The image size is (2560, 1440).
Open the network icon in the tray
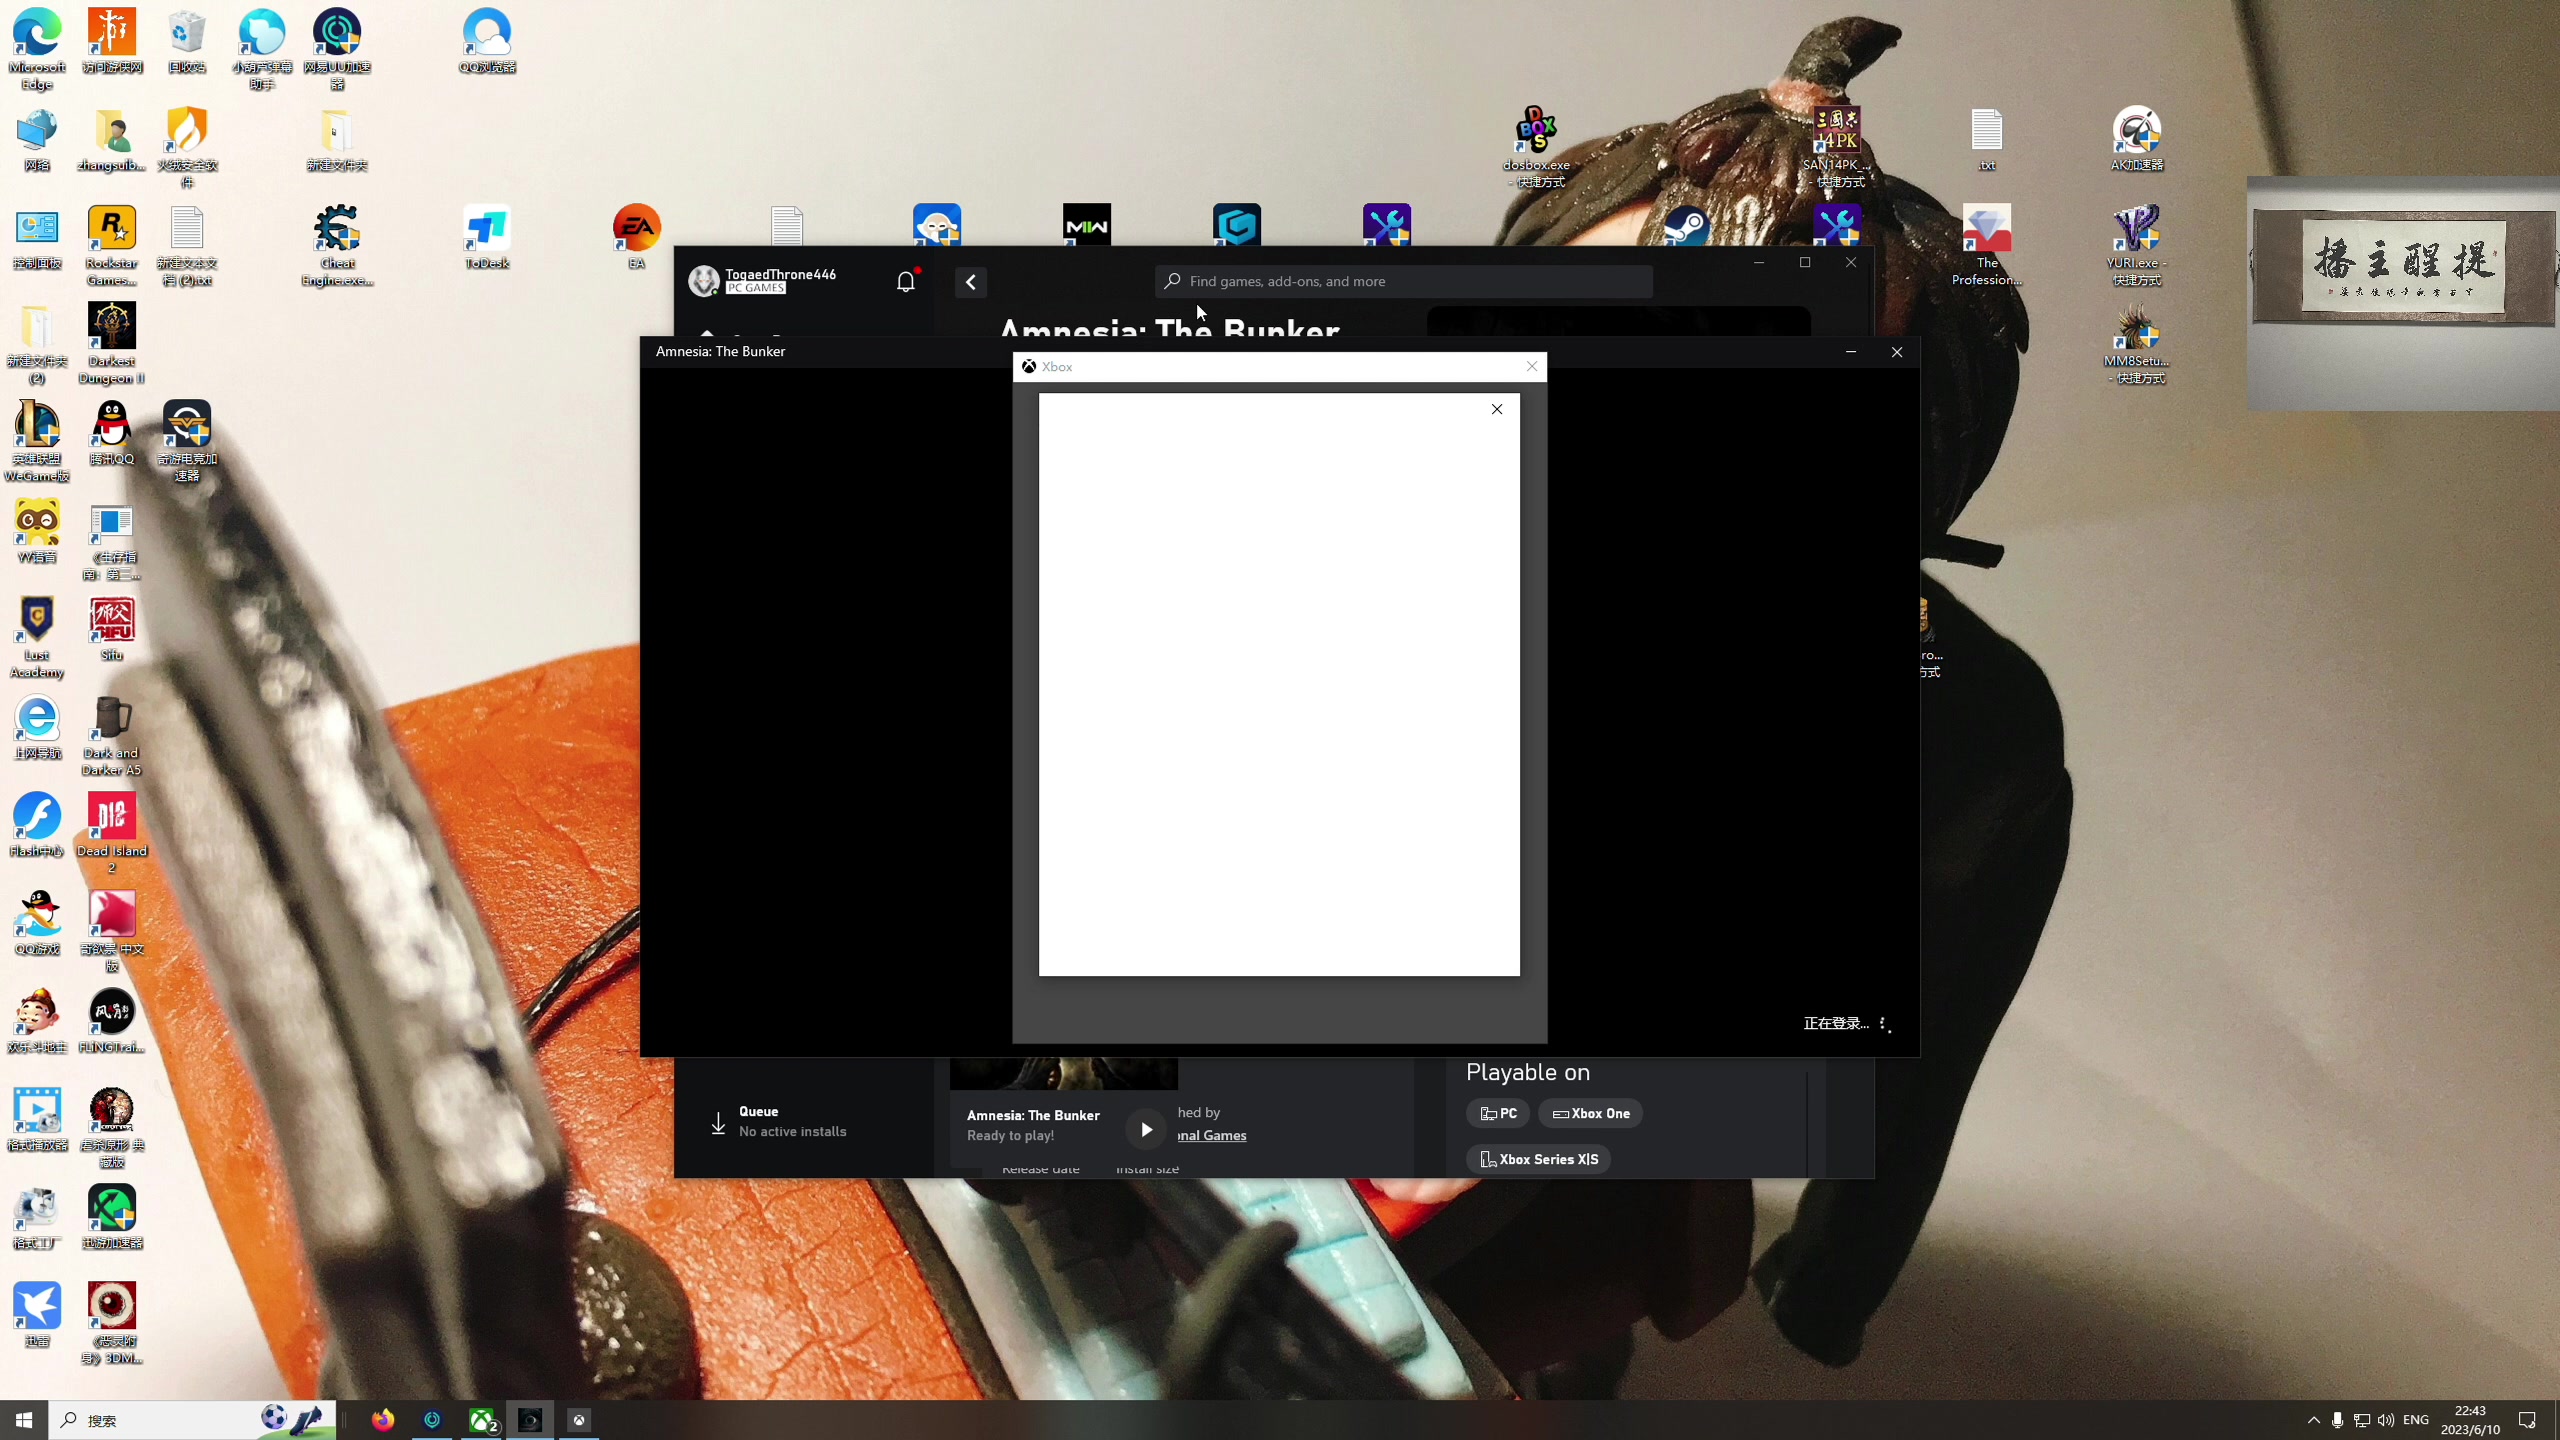click(2362, 1420)
